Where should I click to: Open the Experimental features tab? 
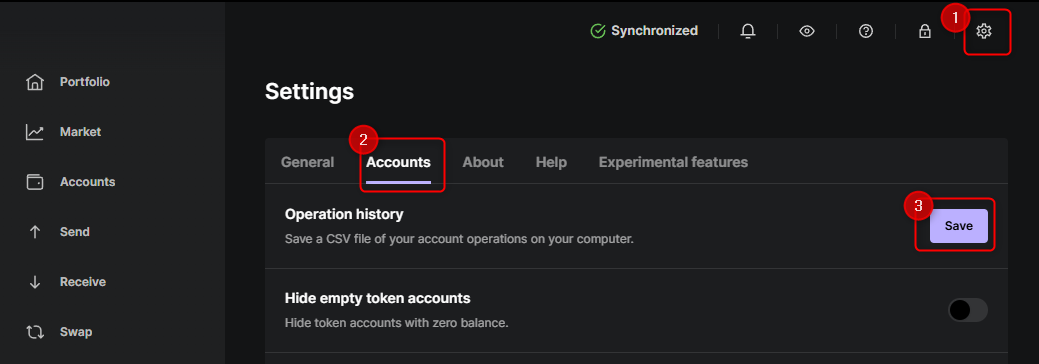pos(673,162)
